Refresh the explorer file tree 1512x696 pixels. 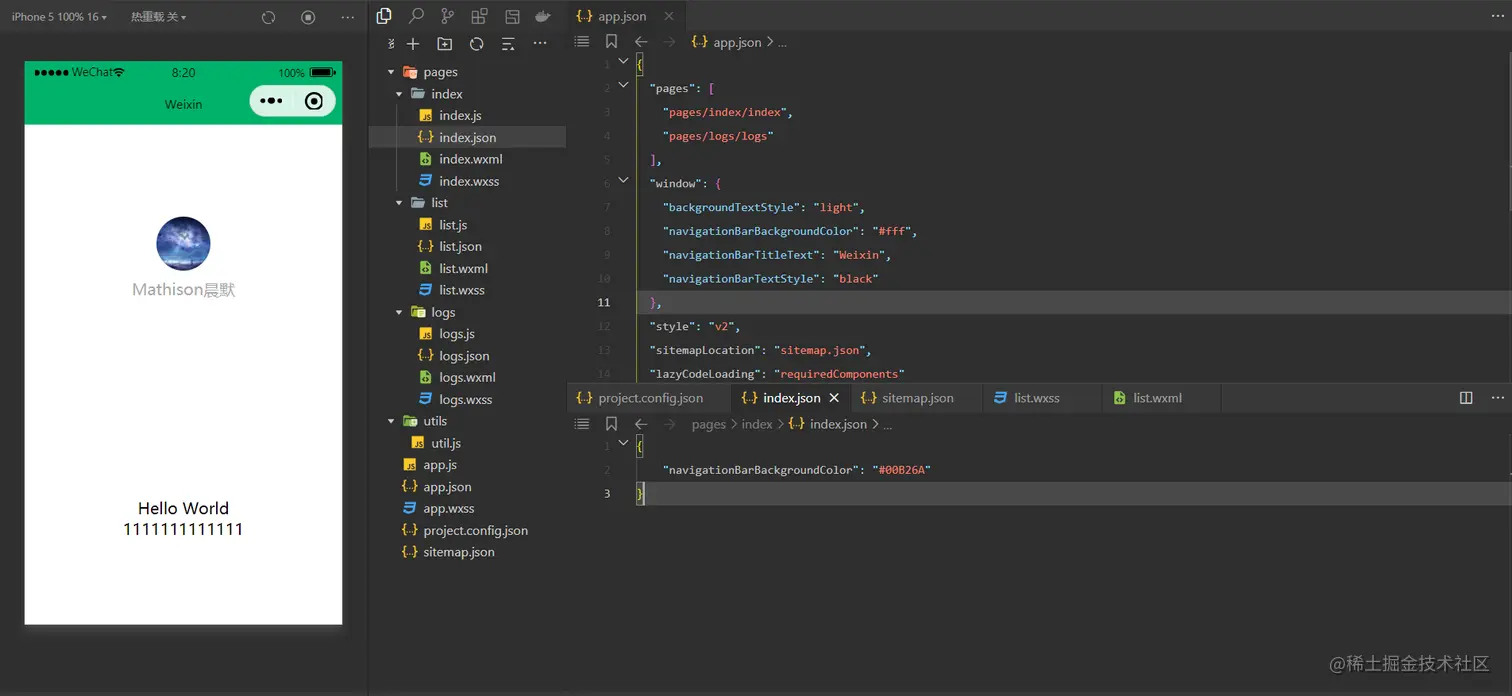[476, 43]
